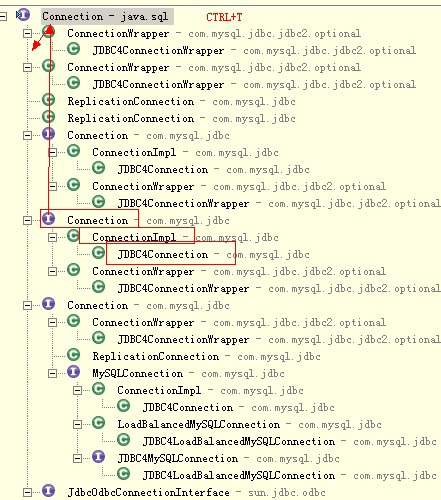Collapse the root Connection - java.sql node

3,16
